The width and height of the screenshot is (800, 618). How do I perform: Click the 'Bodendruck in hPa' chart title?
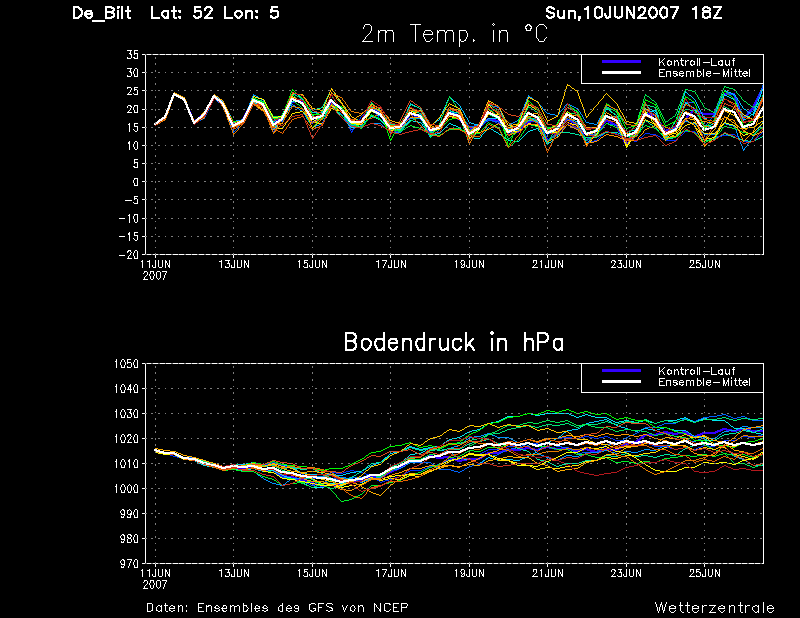pyautogui.click(x=453, y=342)
